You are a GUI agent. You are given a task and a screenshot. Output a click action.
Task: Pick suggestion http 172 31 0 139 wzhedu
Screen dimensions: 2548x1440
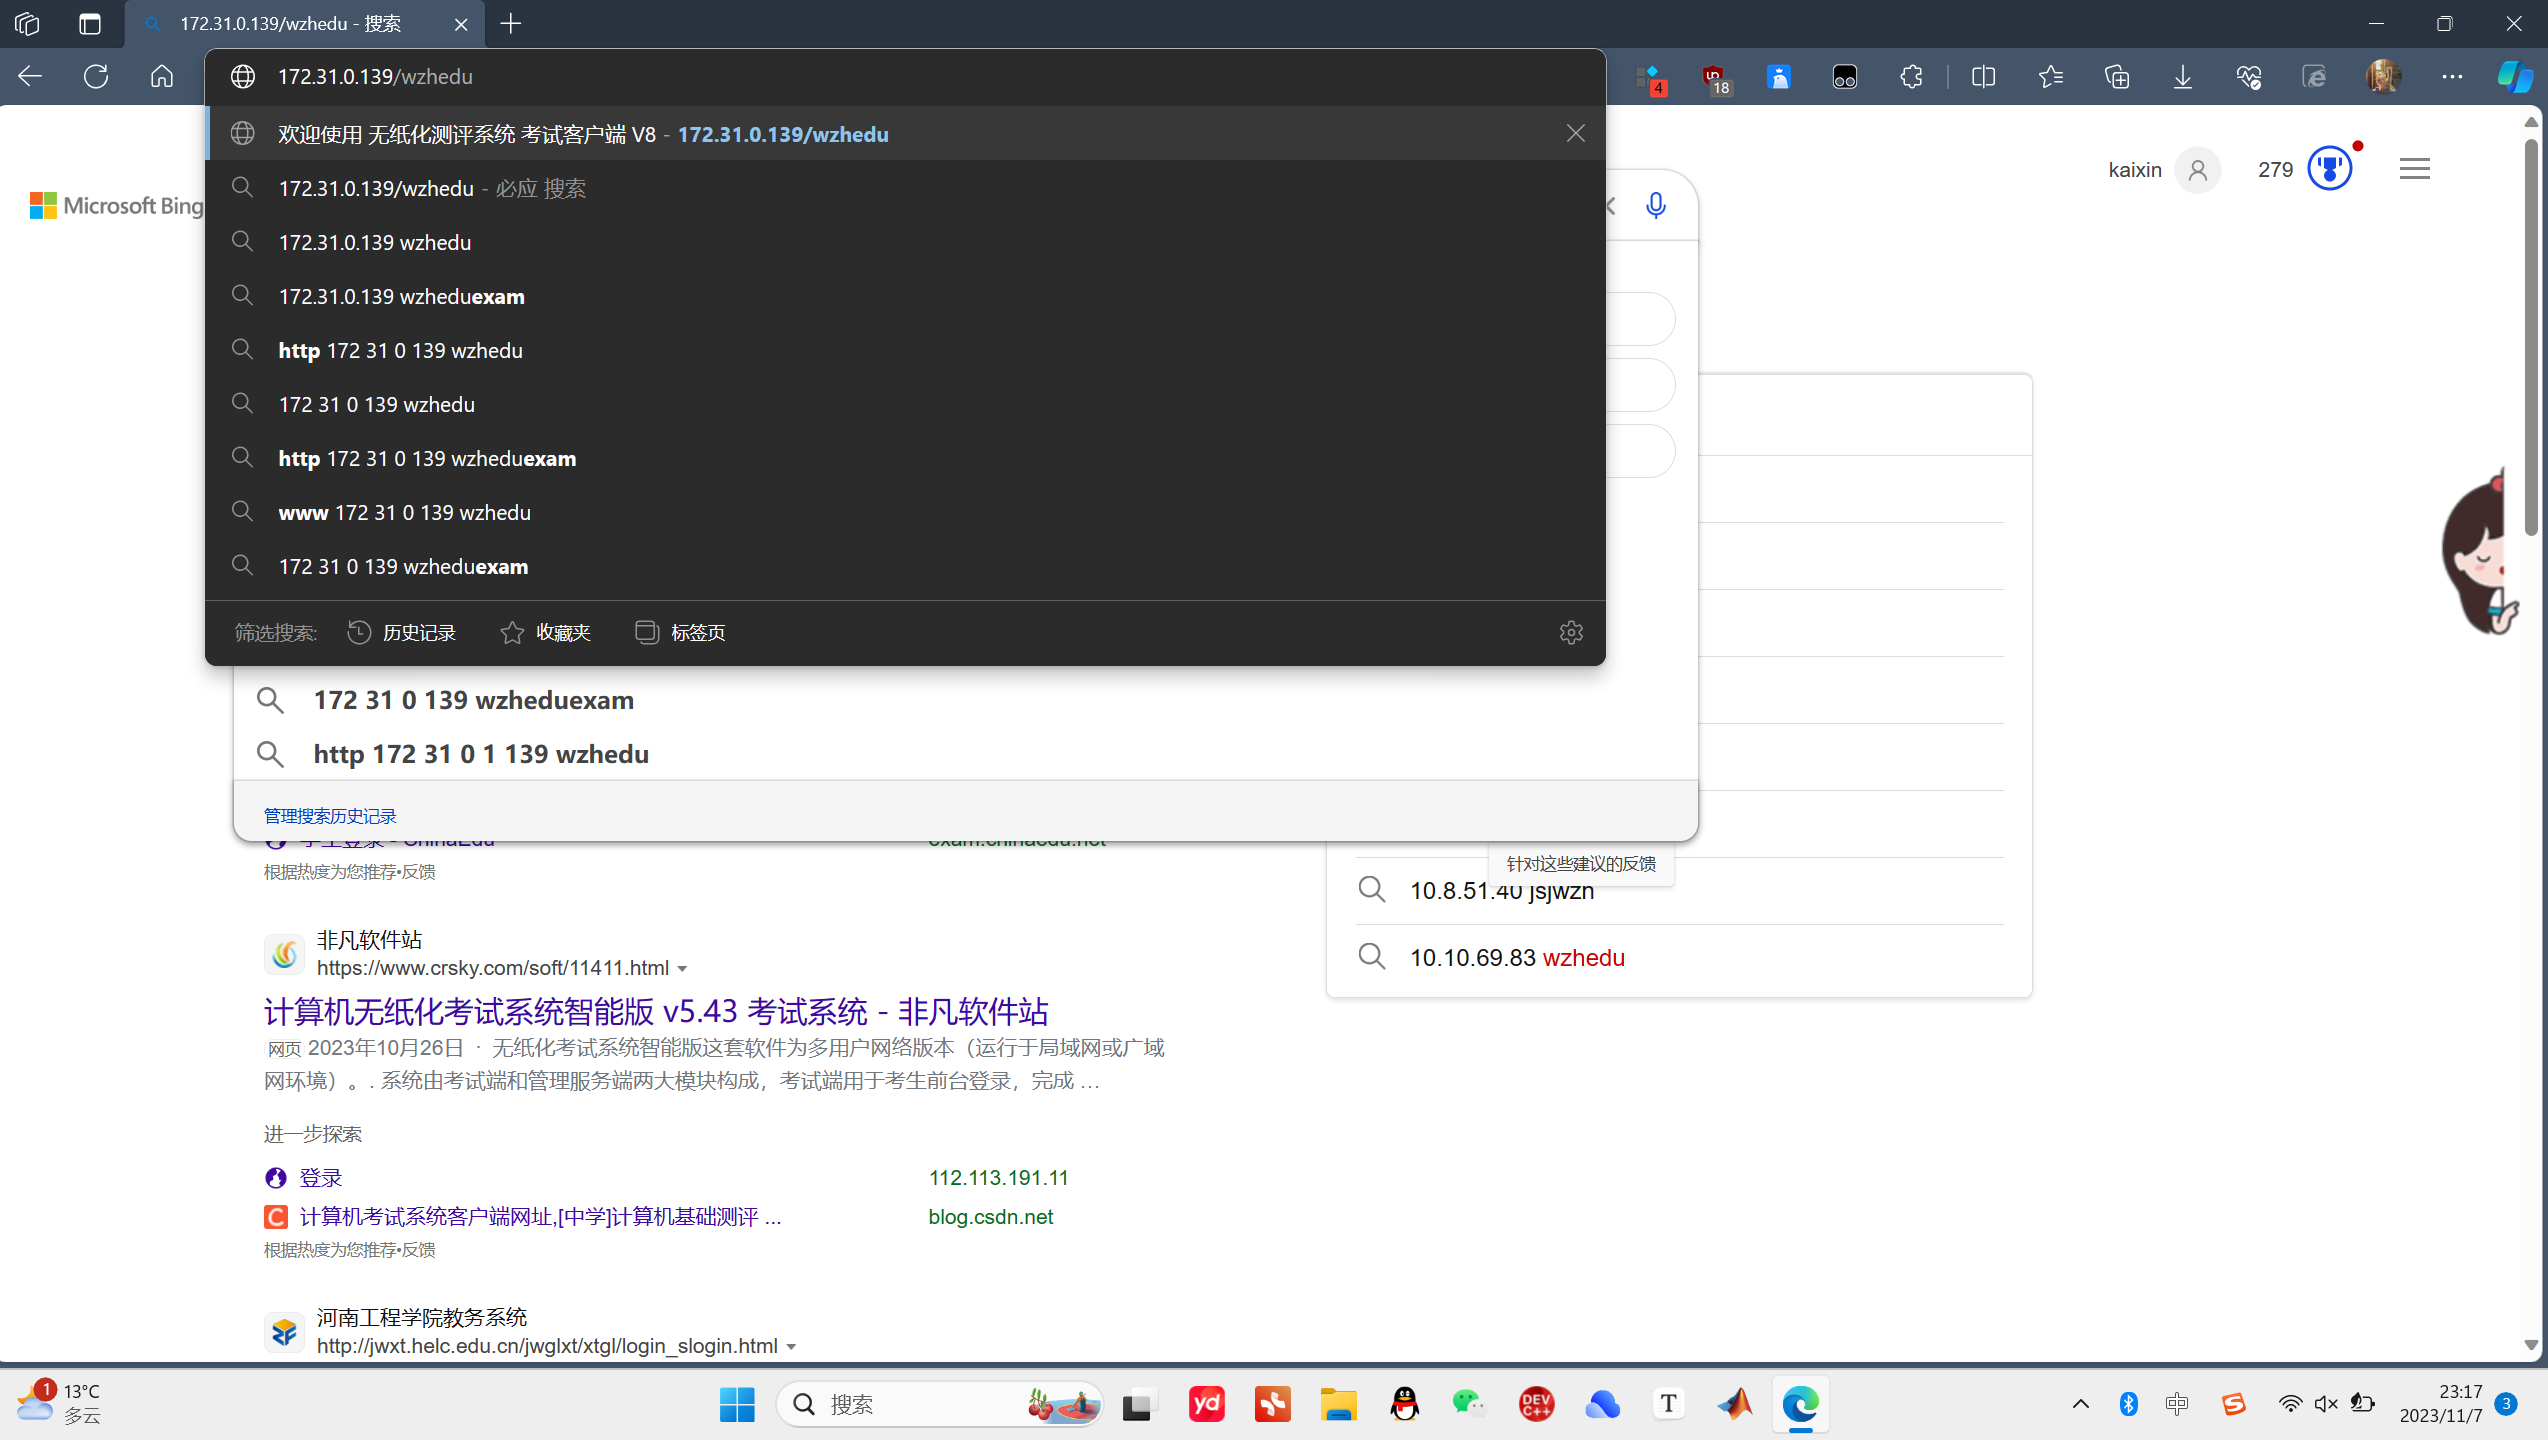[x=905, y=350]
